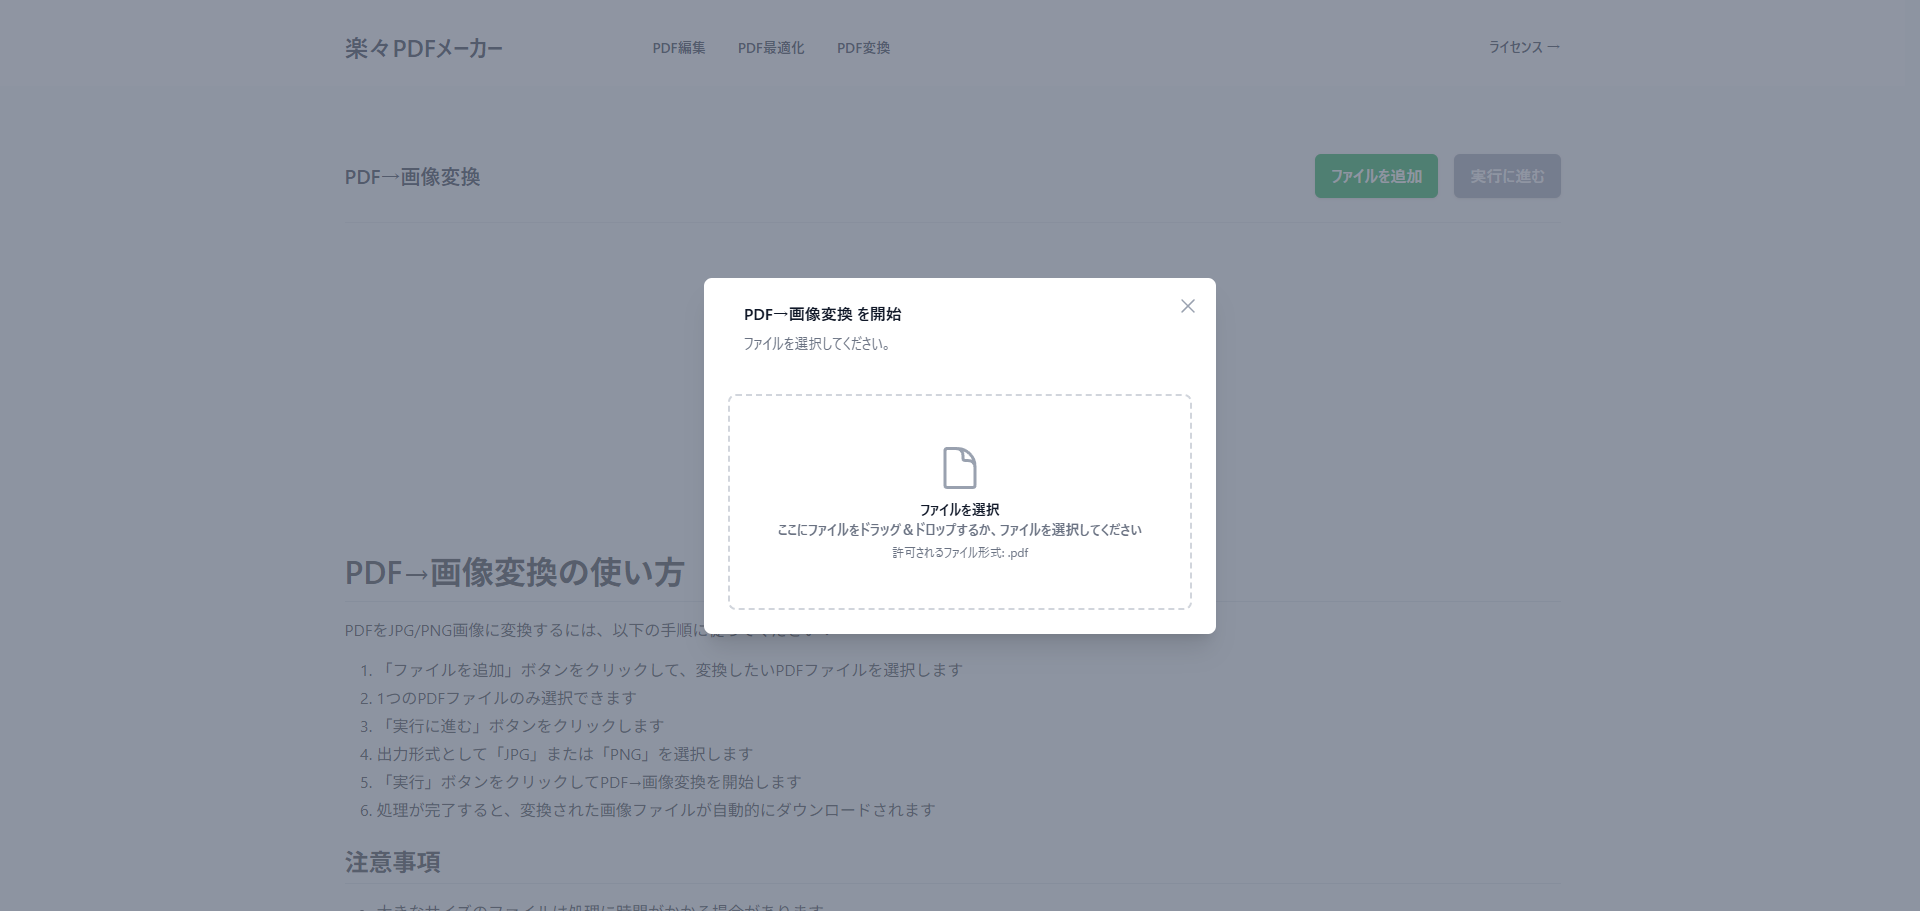Click the ファイルを選択してください。 subtitle
Image resolution: width=1920 pixels, height=911 pixels.
[817, 344]
